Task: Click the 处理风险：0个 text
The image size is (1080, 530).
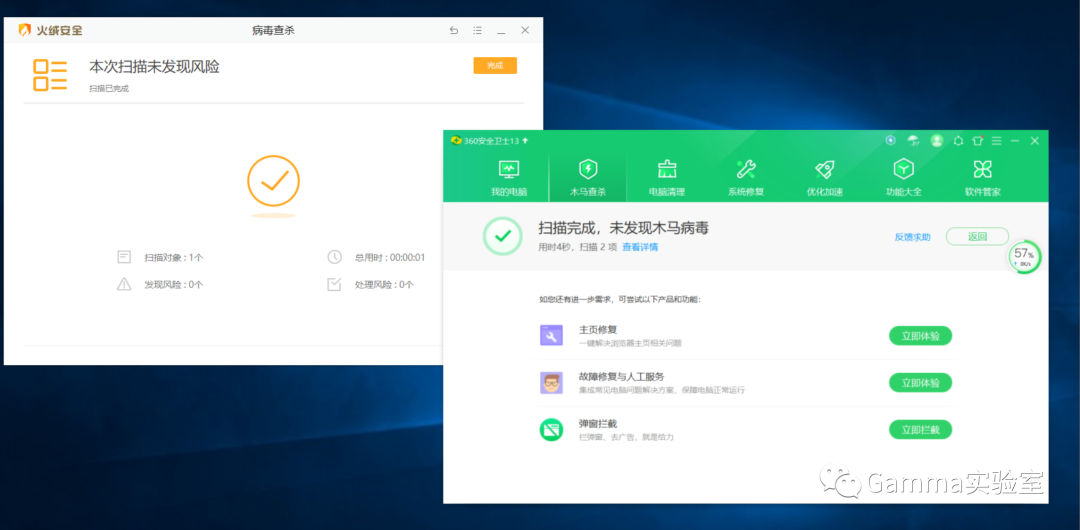Action: tap(384, 285)
